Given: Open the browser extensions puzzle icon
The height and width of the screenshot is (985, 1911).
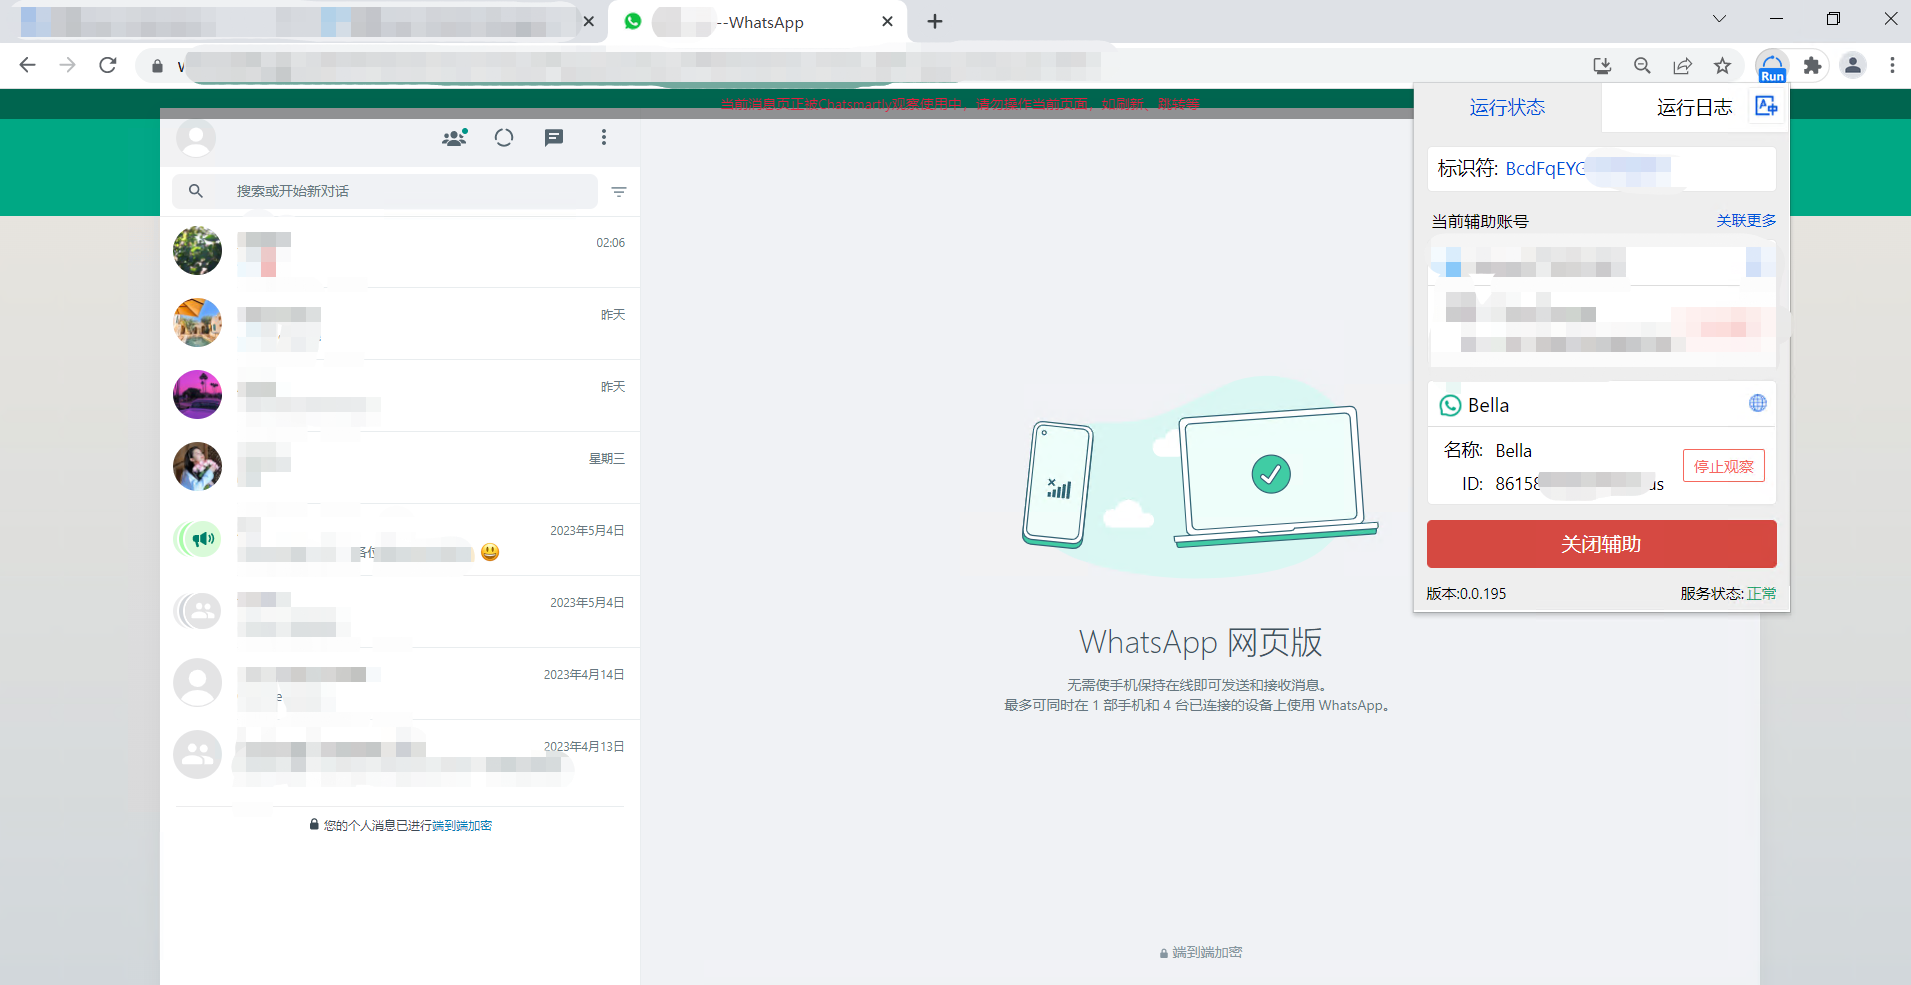Looking at the screenshot, I should click(x=1812, y=66).
